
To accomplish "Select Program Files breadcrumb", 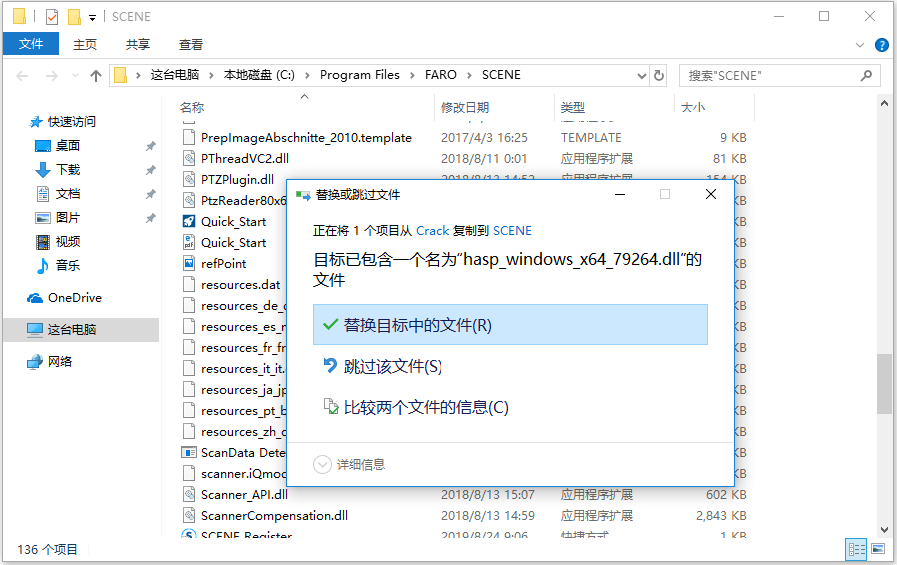I will point(359,75).
